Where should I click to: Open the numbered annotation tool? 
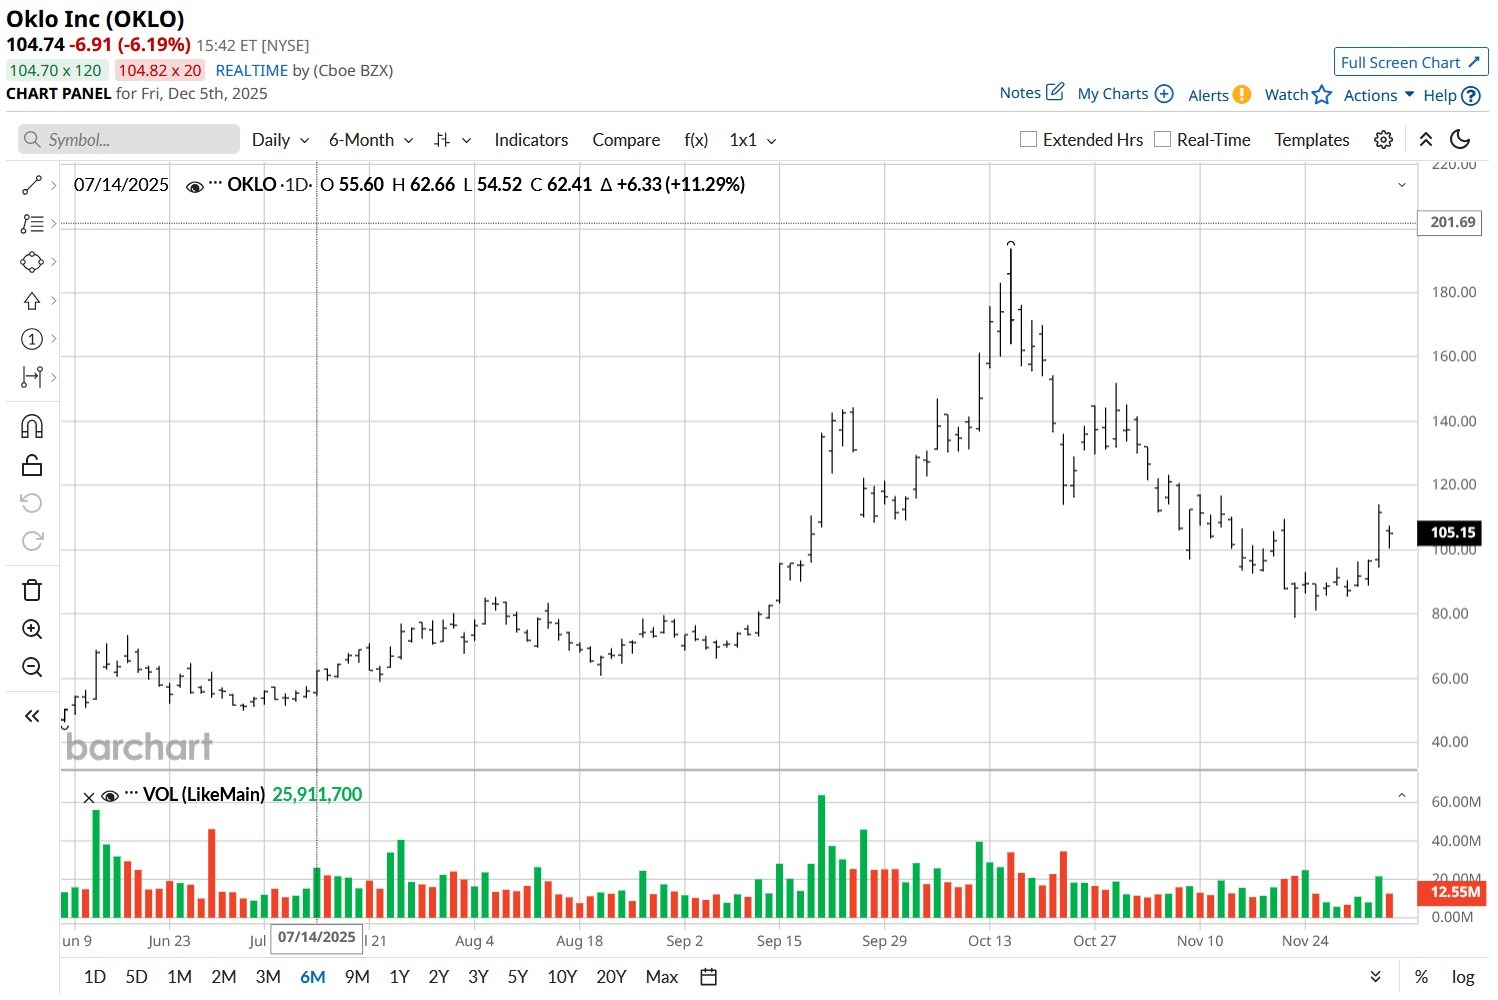tap(32, 339)
